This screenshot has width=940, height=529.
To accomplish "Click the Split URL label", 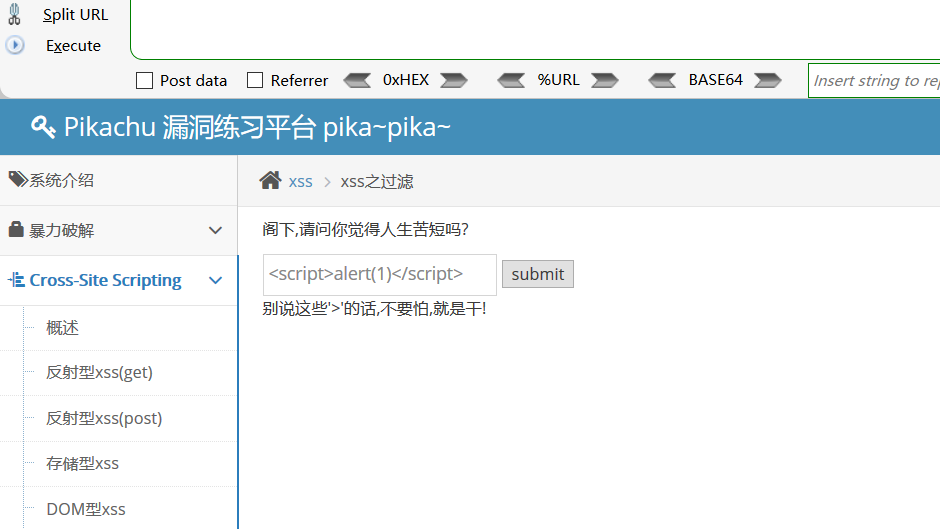I will [76, 14].
